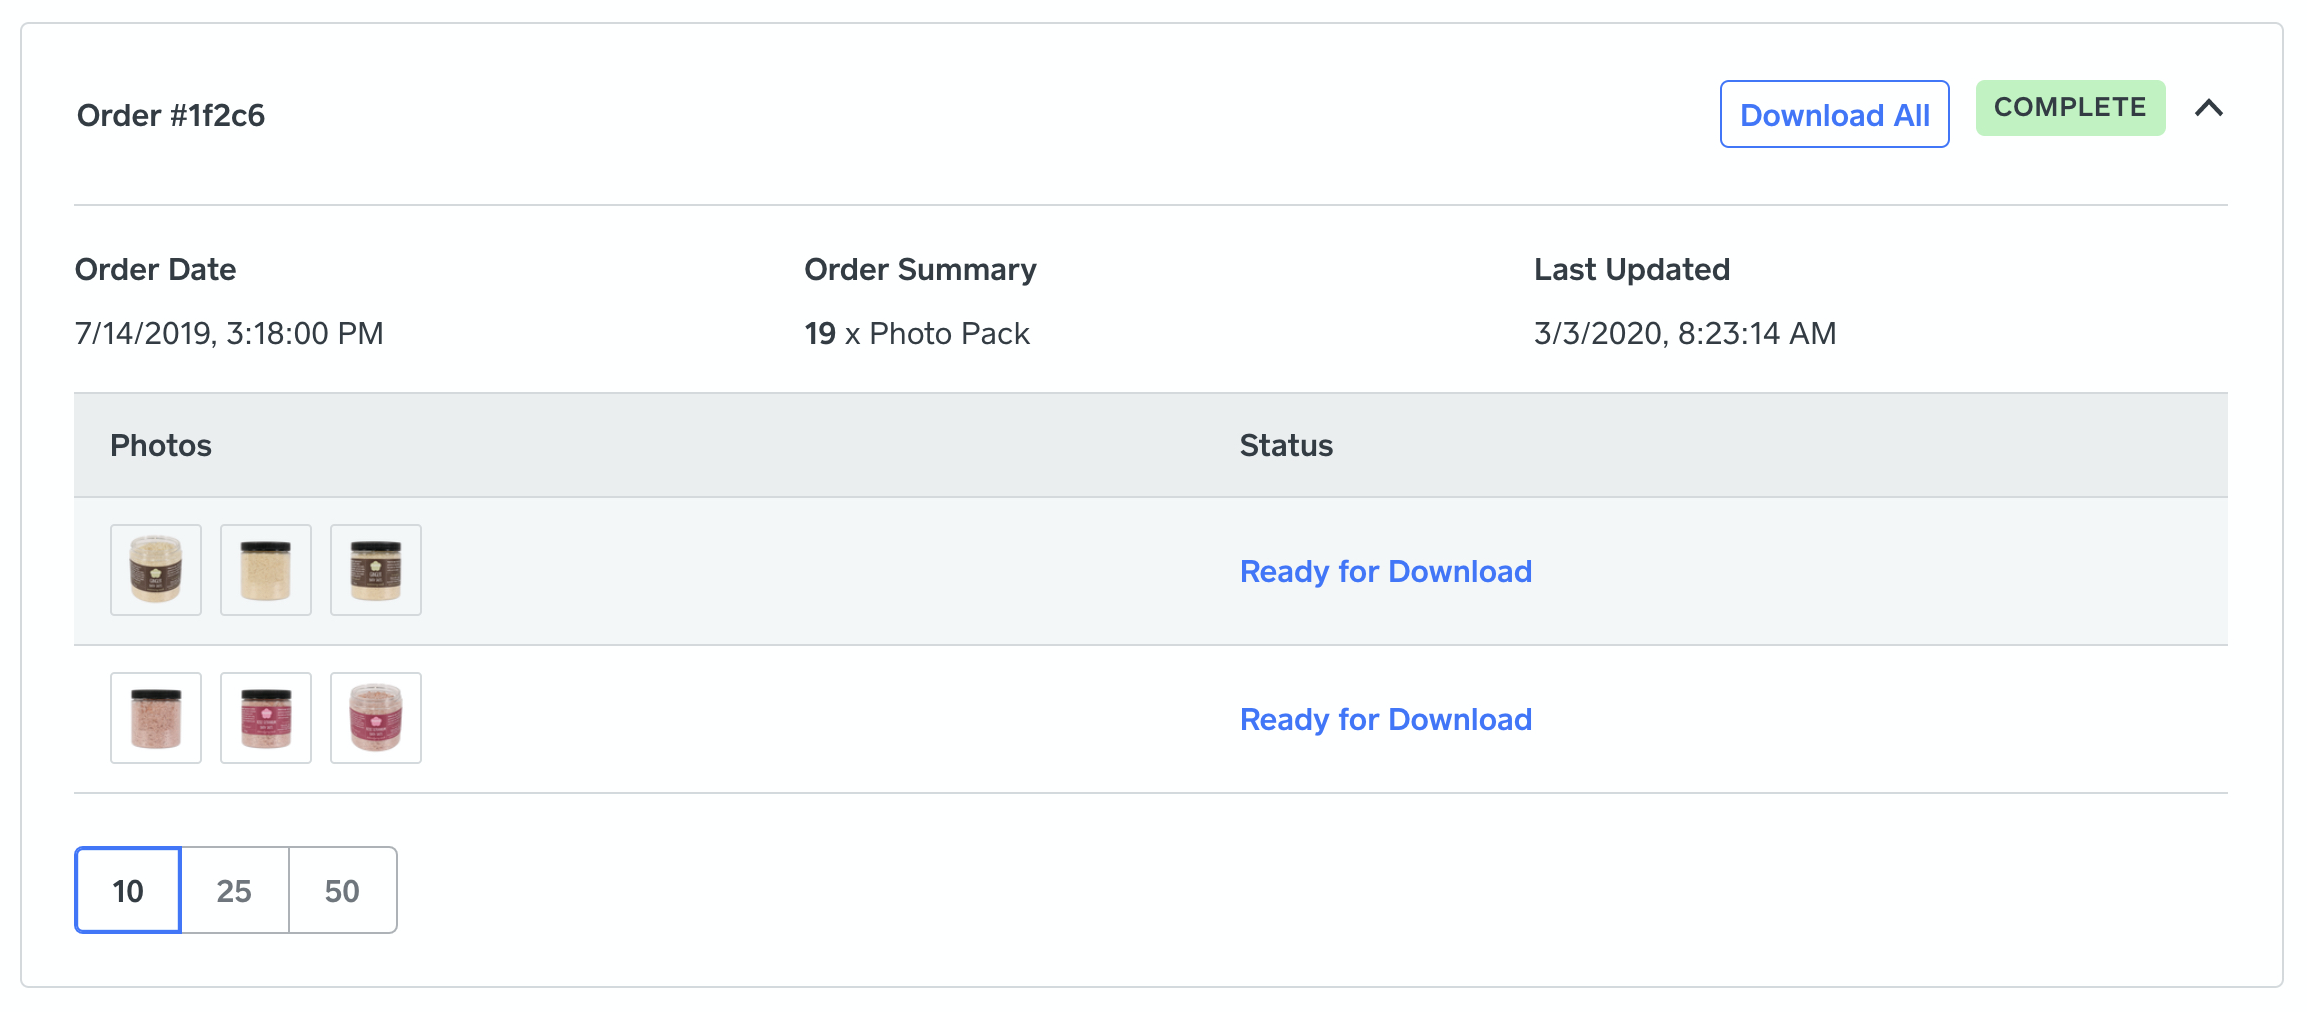Switch page size to 25
Screen dimensions: 2307x1012
click(x=234, y=890)
